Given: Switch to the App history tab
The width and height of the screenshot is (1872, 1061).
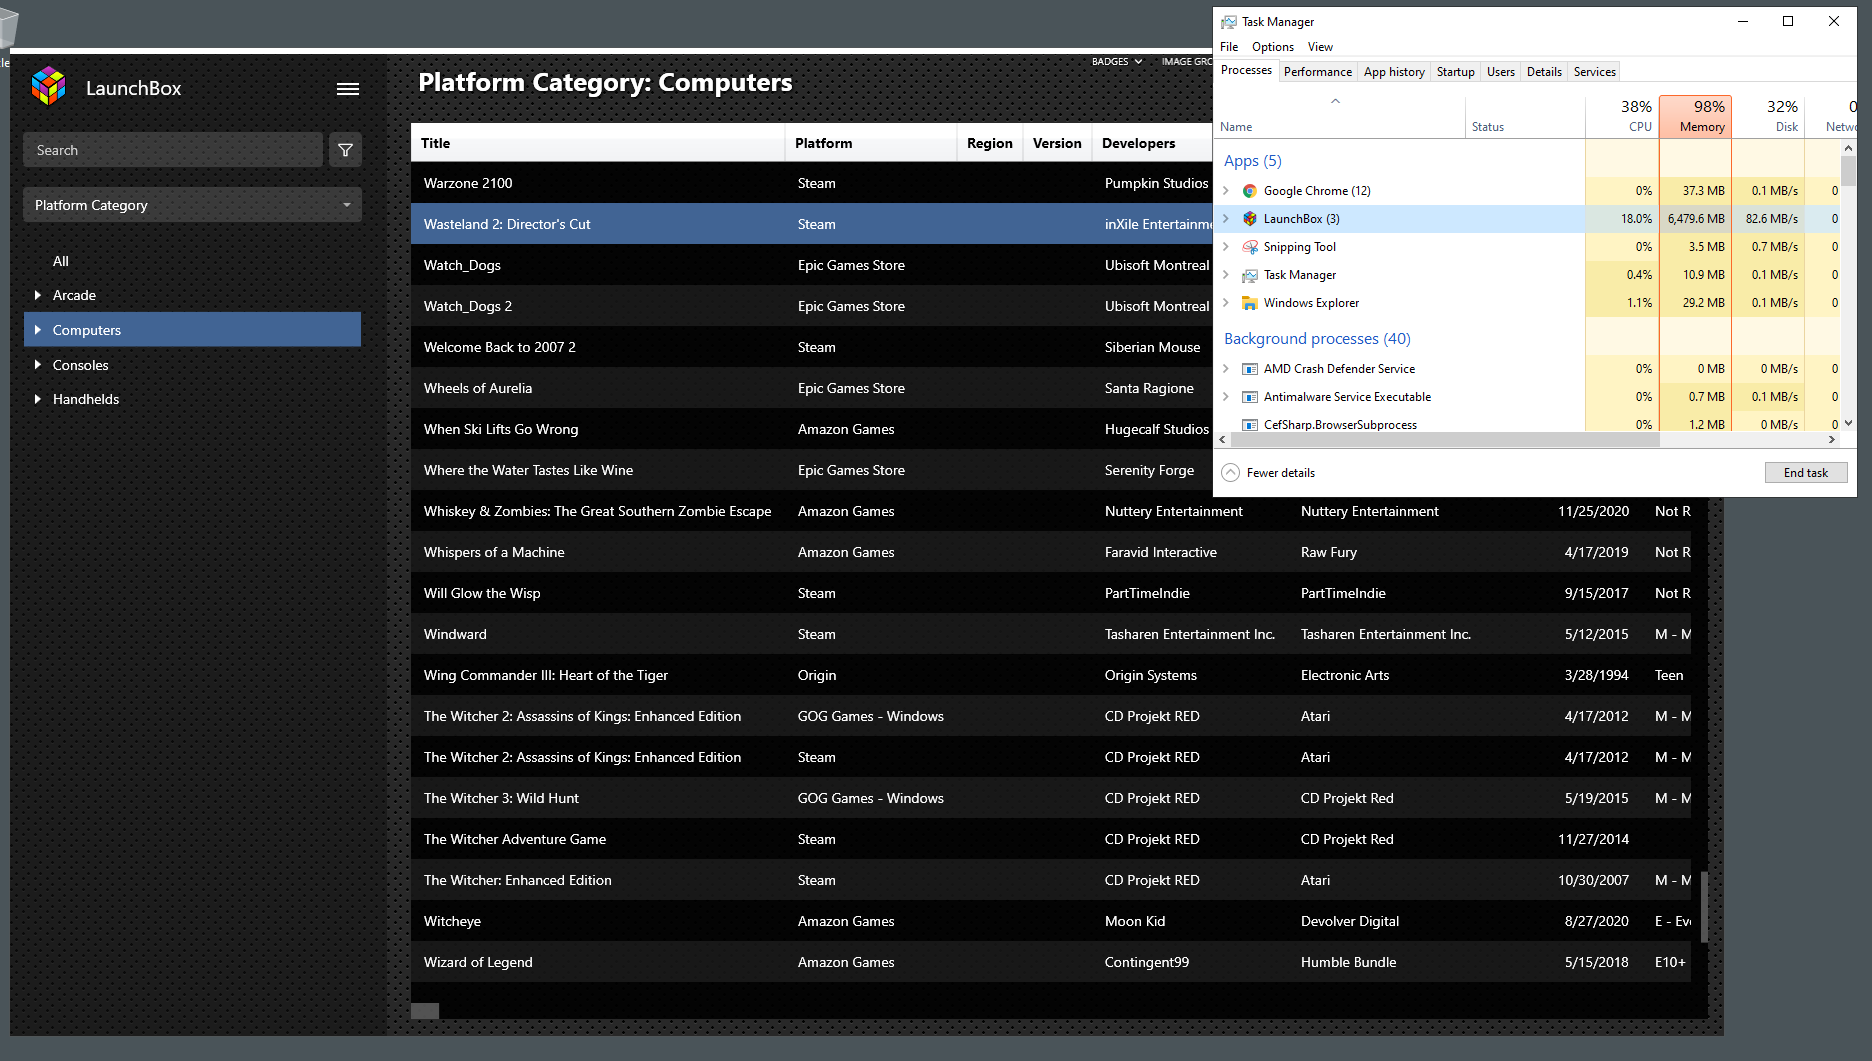Looking at the screenshot, I should (1394, 72).
